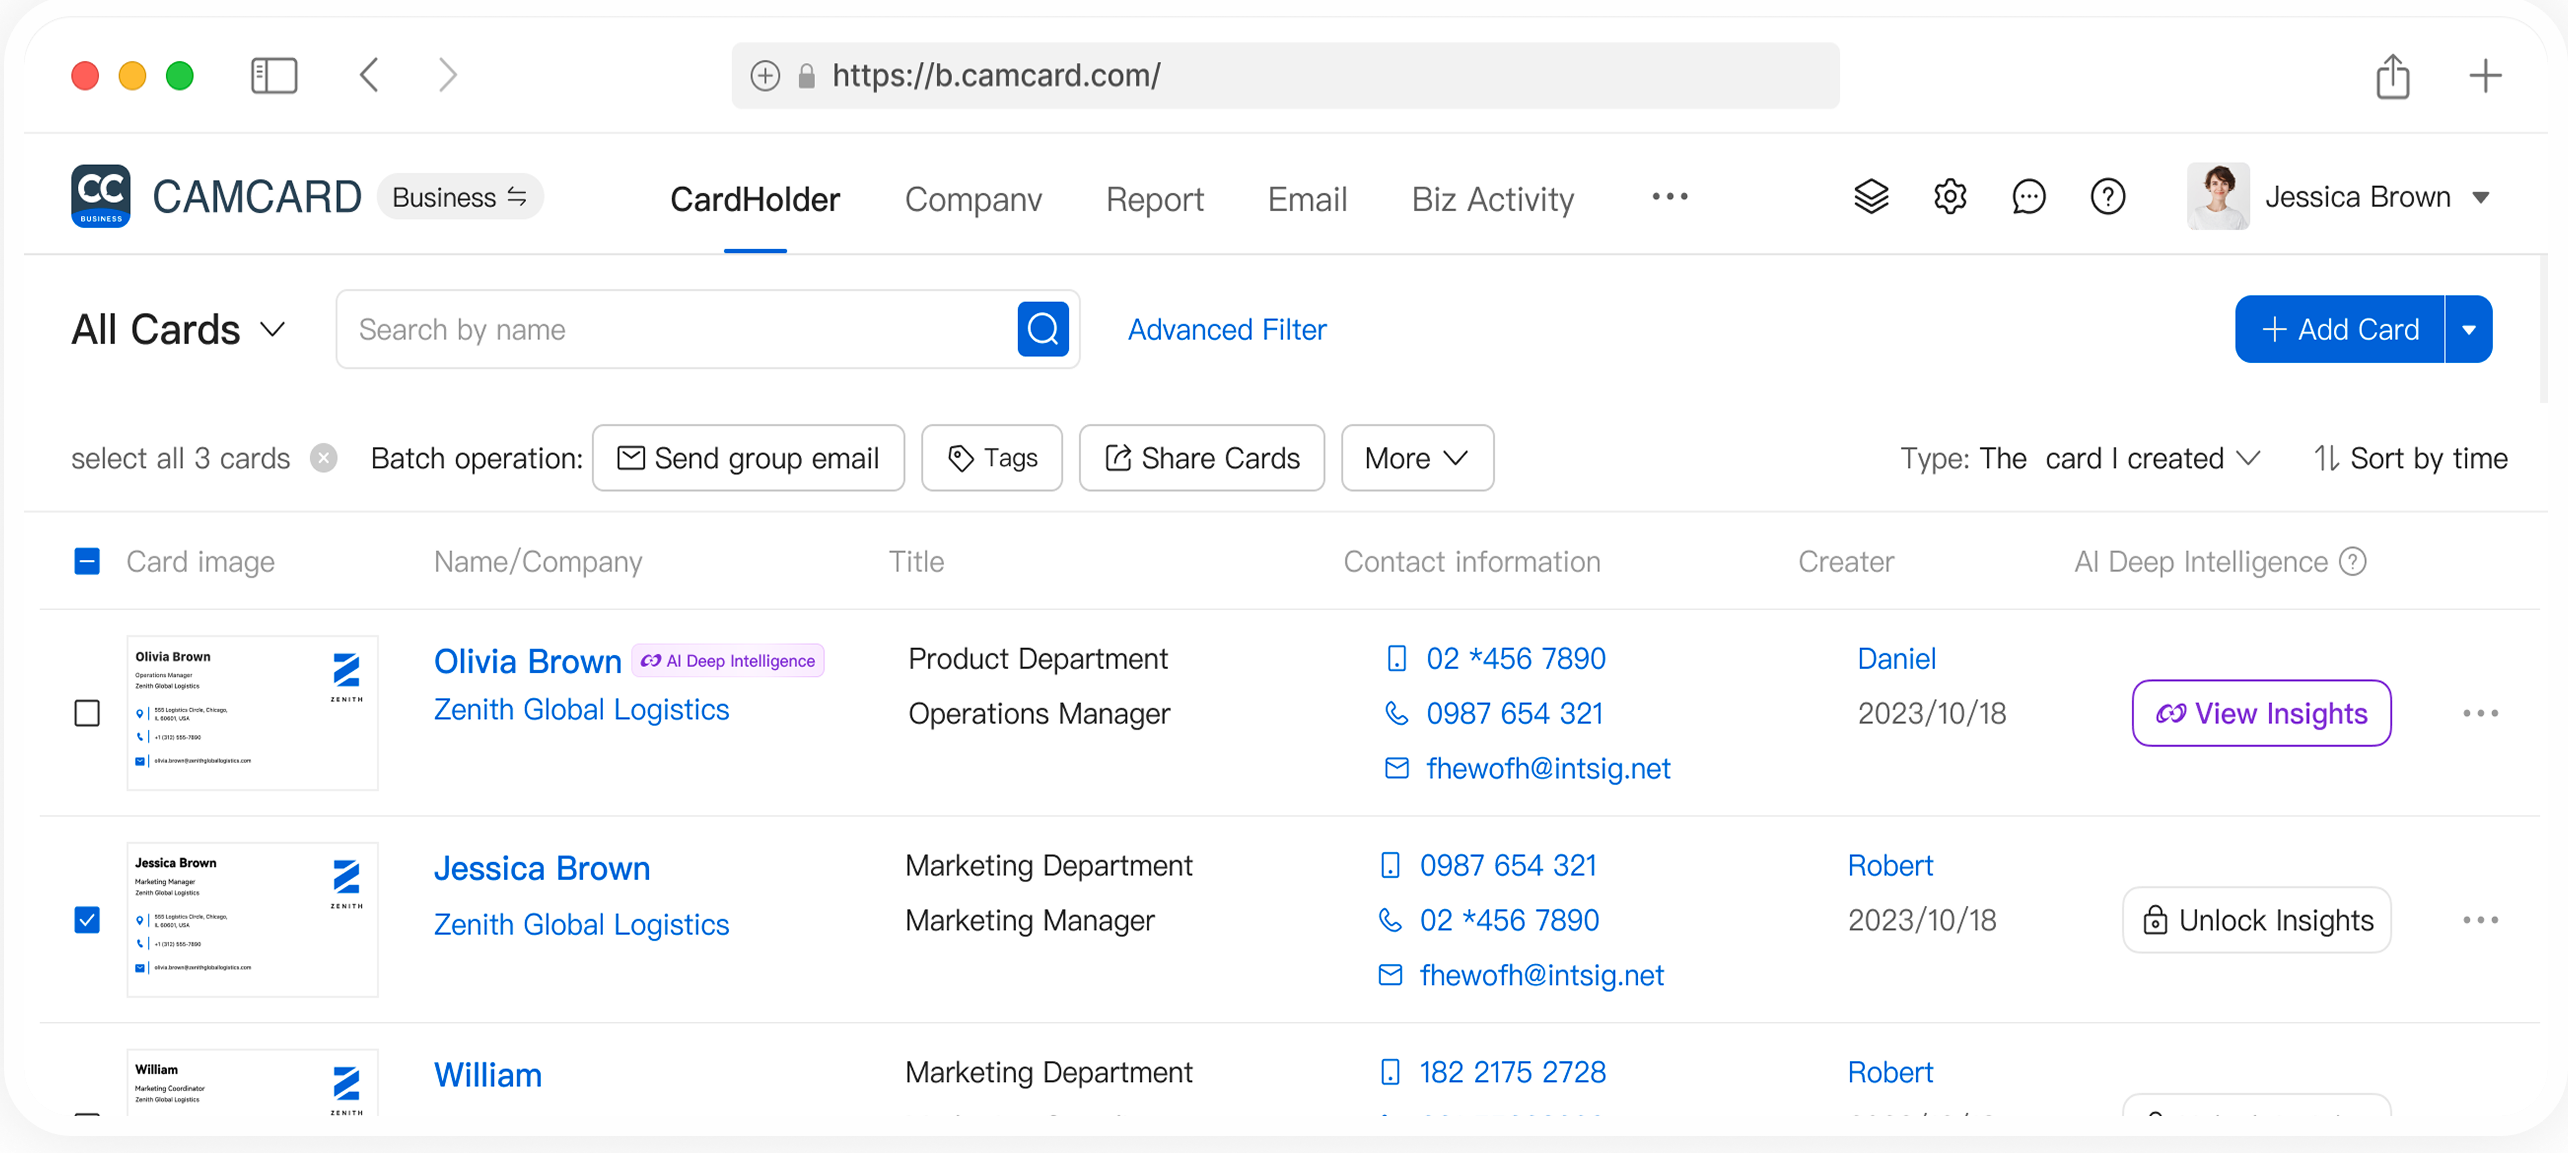Toggle the select-all header checkbox
The image size is (2568, 1153).
click(87, 562)
